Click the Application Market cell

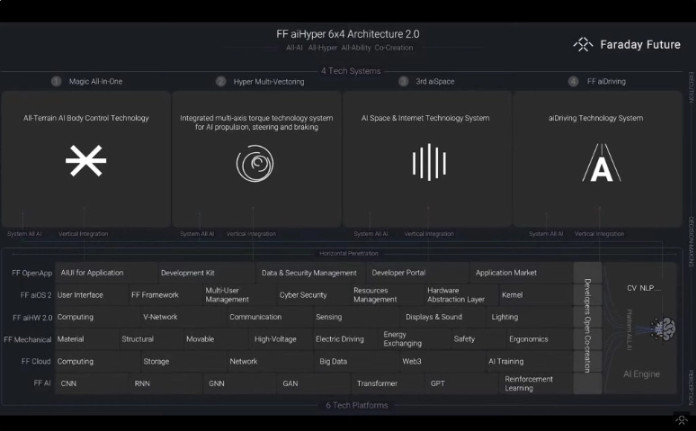click(x=521, y=273)
